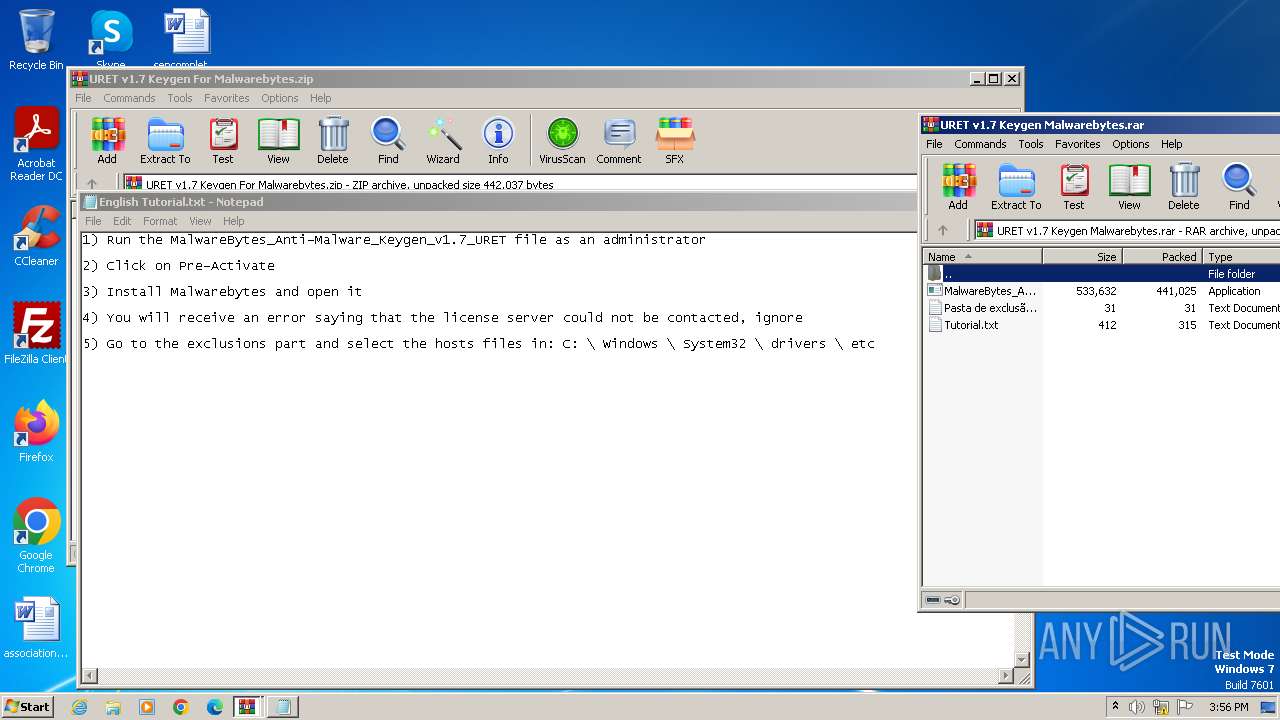Switch to WinRAR taskbar button
Viewport: 1280px width, 720px height.
[248, 707]
